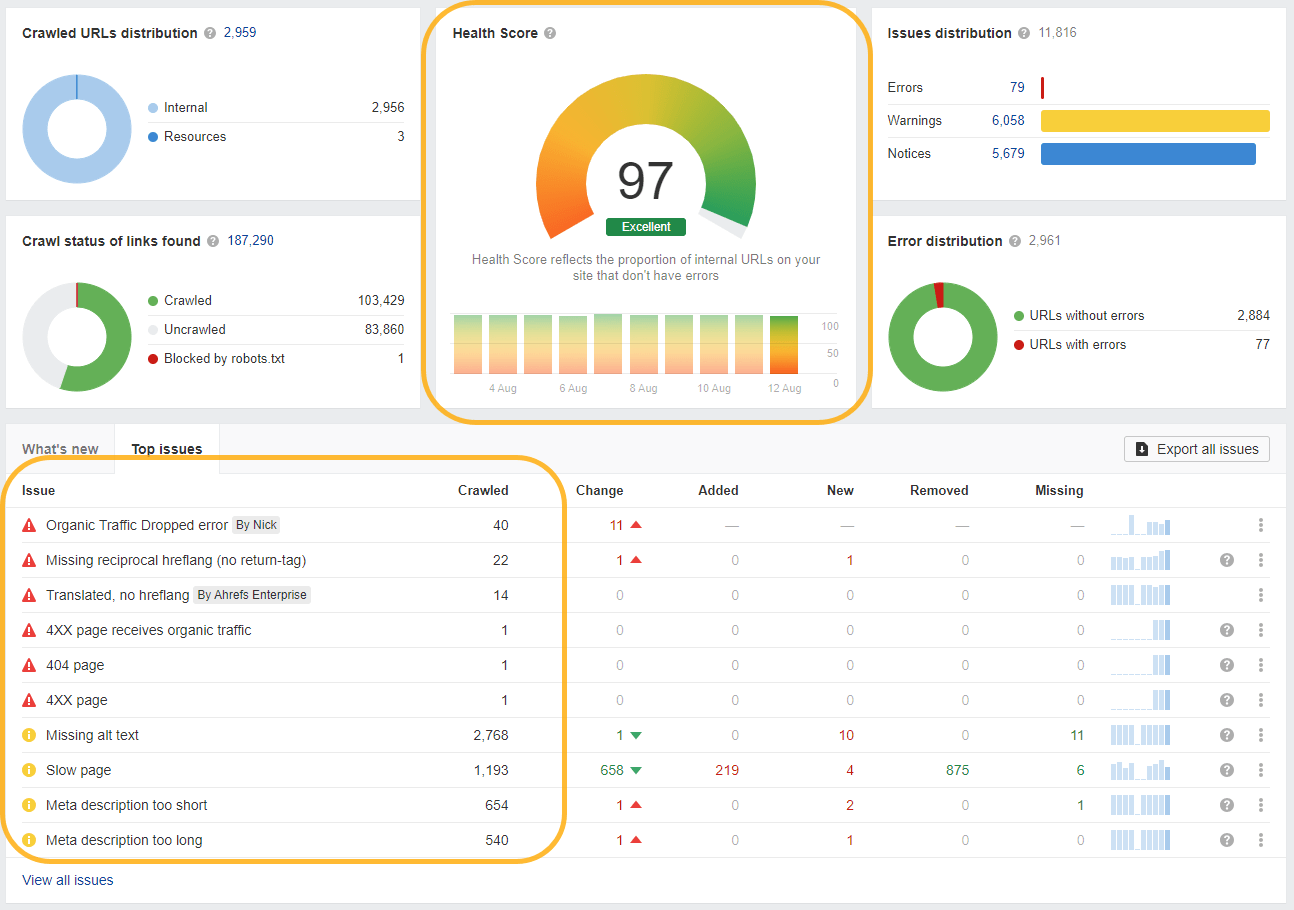The height and width of the screenshot is (910, 1294).
Task: Open the View all issues link
Action: click(x=68, y=880)
